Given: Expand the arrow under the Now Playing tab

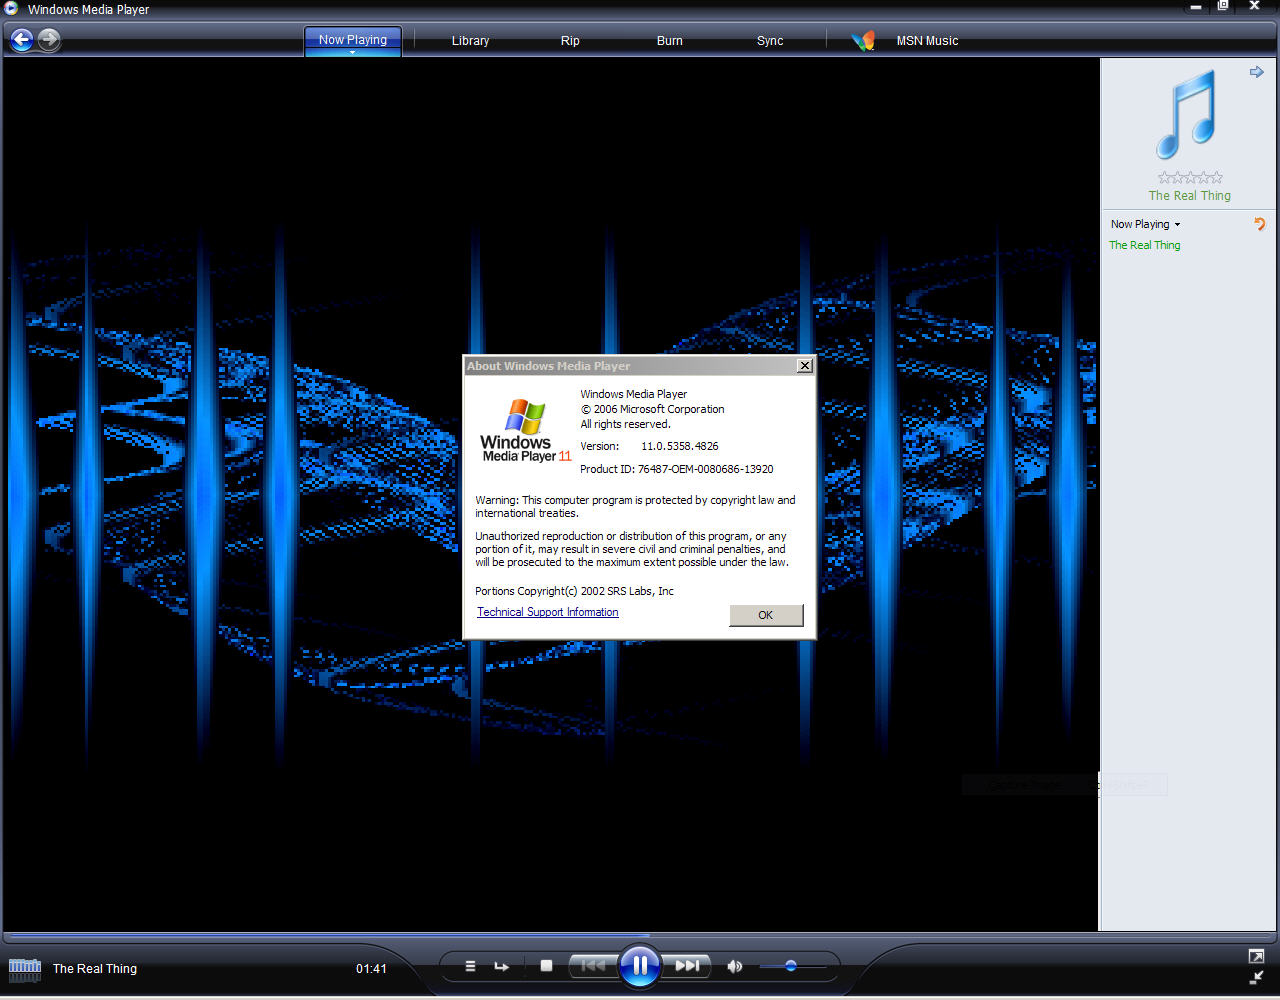Looking at the screenshot, I should click(353, 52).
